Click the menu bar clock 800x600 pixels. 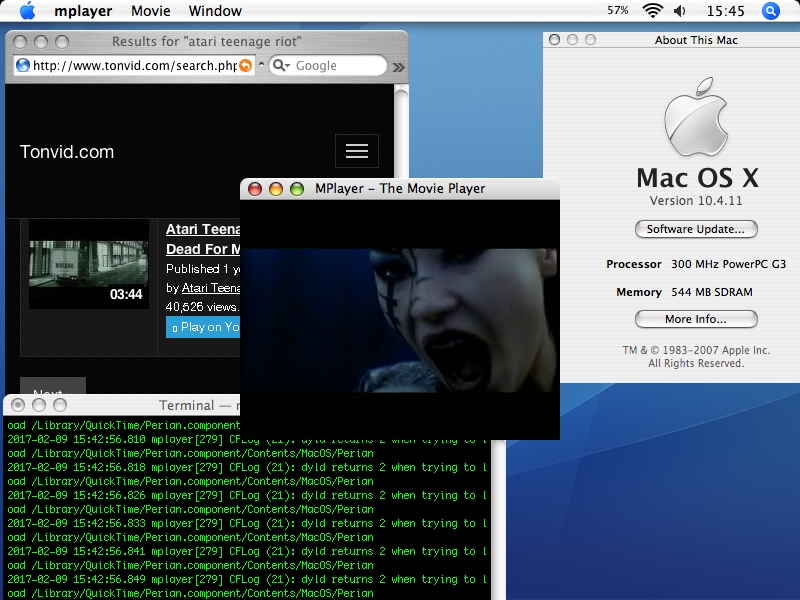[726, 11]
